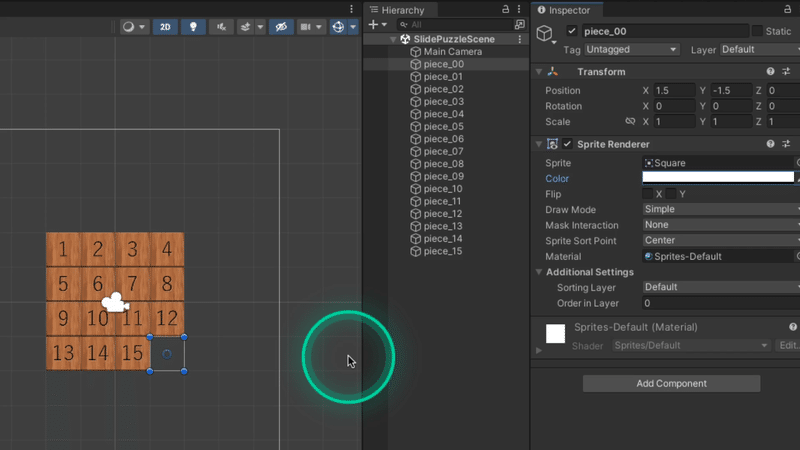
Task: Open scene camera settings icon
Action: click(x=305, y=27)
